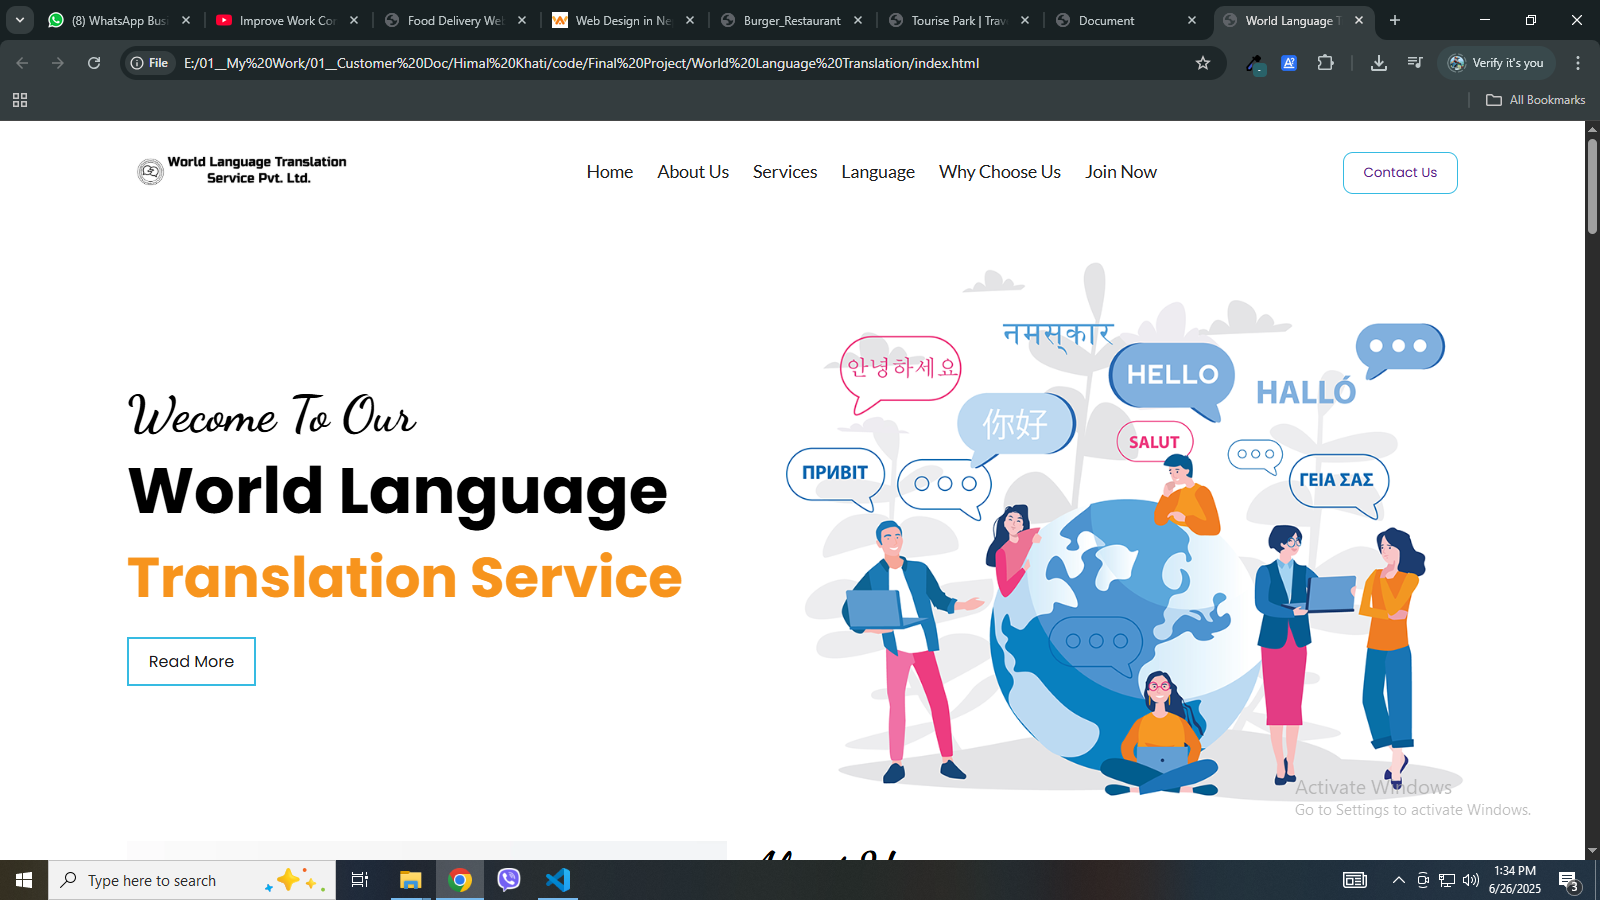Screen dimensions: 1600x900
Task: Open the apps grid in bookmarks bar
Action: pyautogui.click(x=20, y=100)
